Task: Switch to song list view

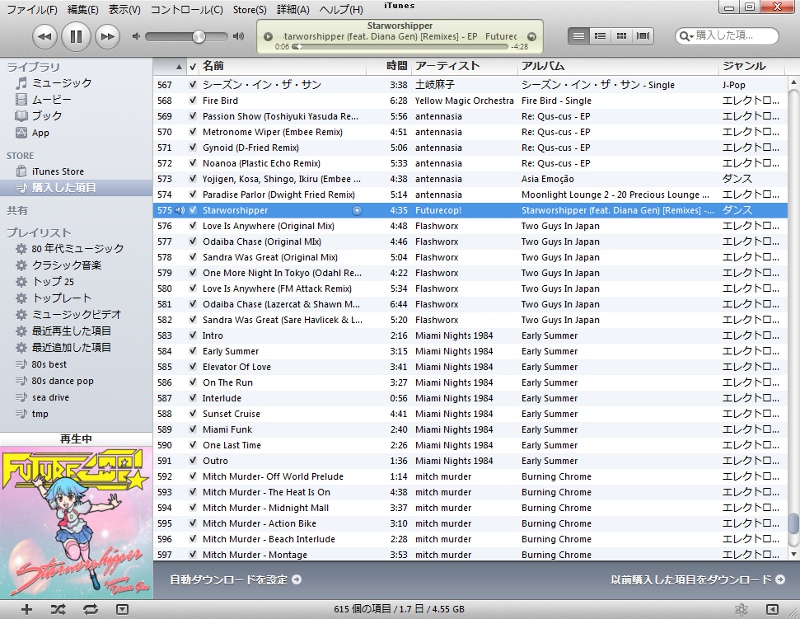Action: [x=579, y=36]
